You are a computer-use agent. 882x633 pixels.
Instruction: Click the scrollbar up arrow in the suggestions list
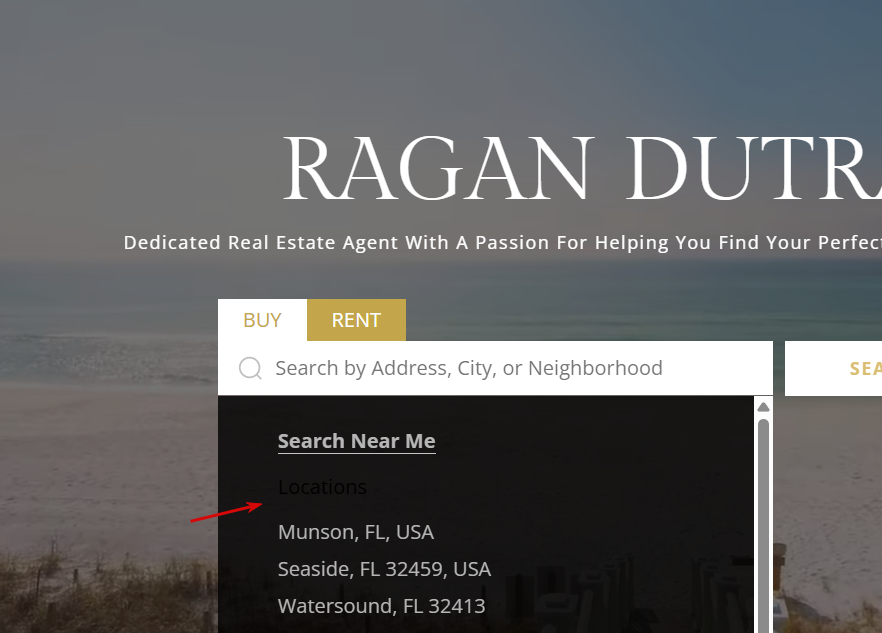(x=763, y=407)
